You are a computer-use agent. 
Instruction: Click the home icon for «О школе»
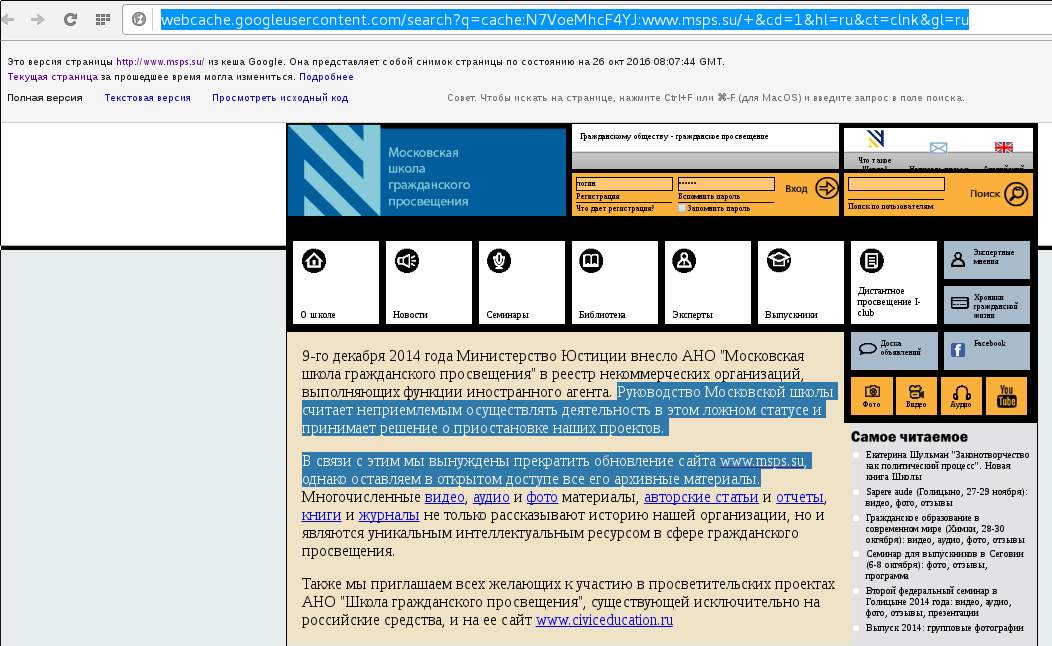click(x=314, y=261)
